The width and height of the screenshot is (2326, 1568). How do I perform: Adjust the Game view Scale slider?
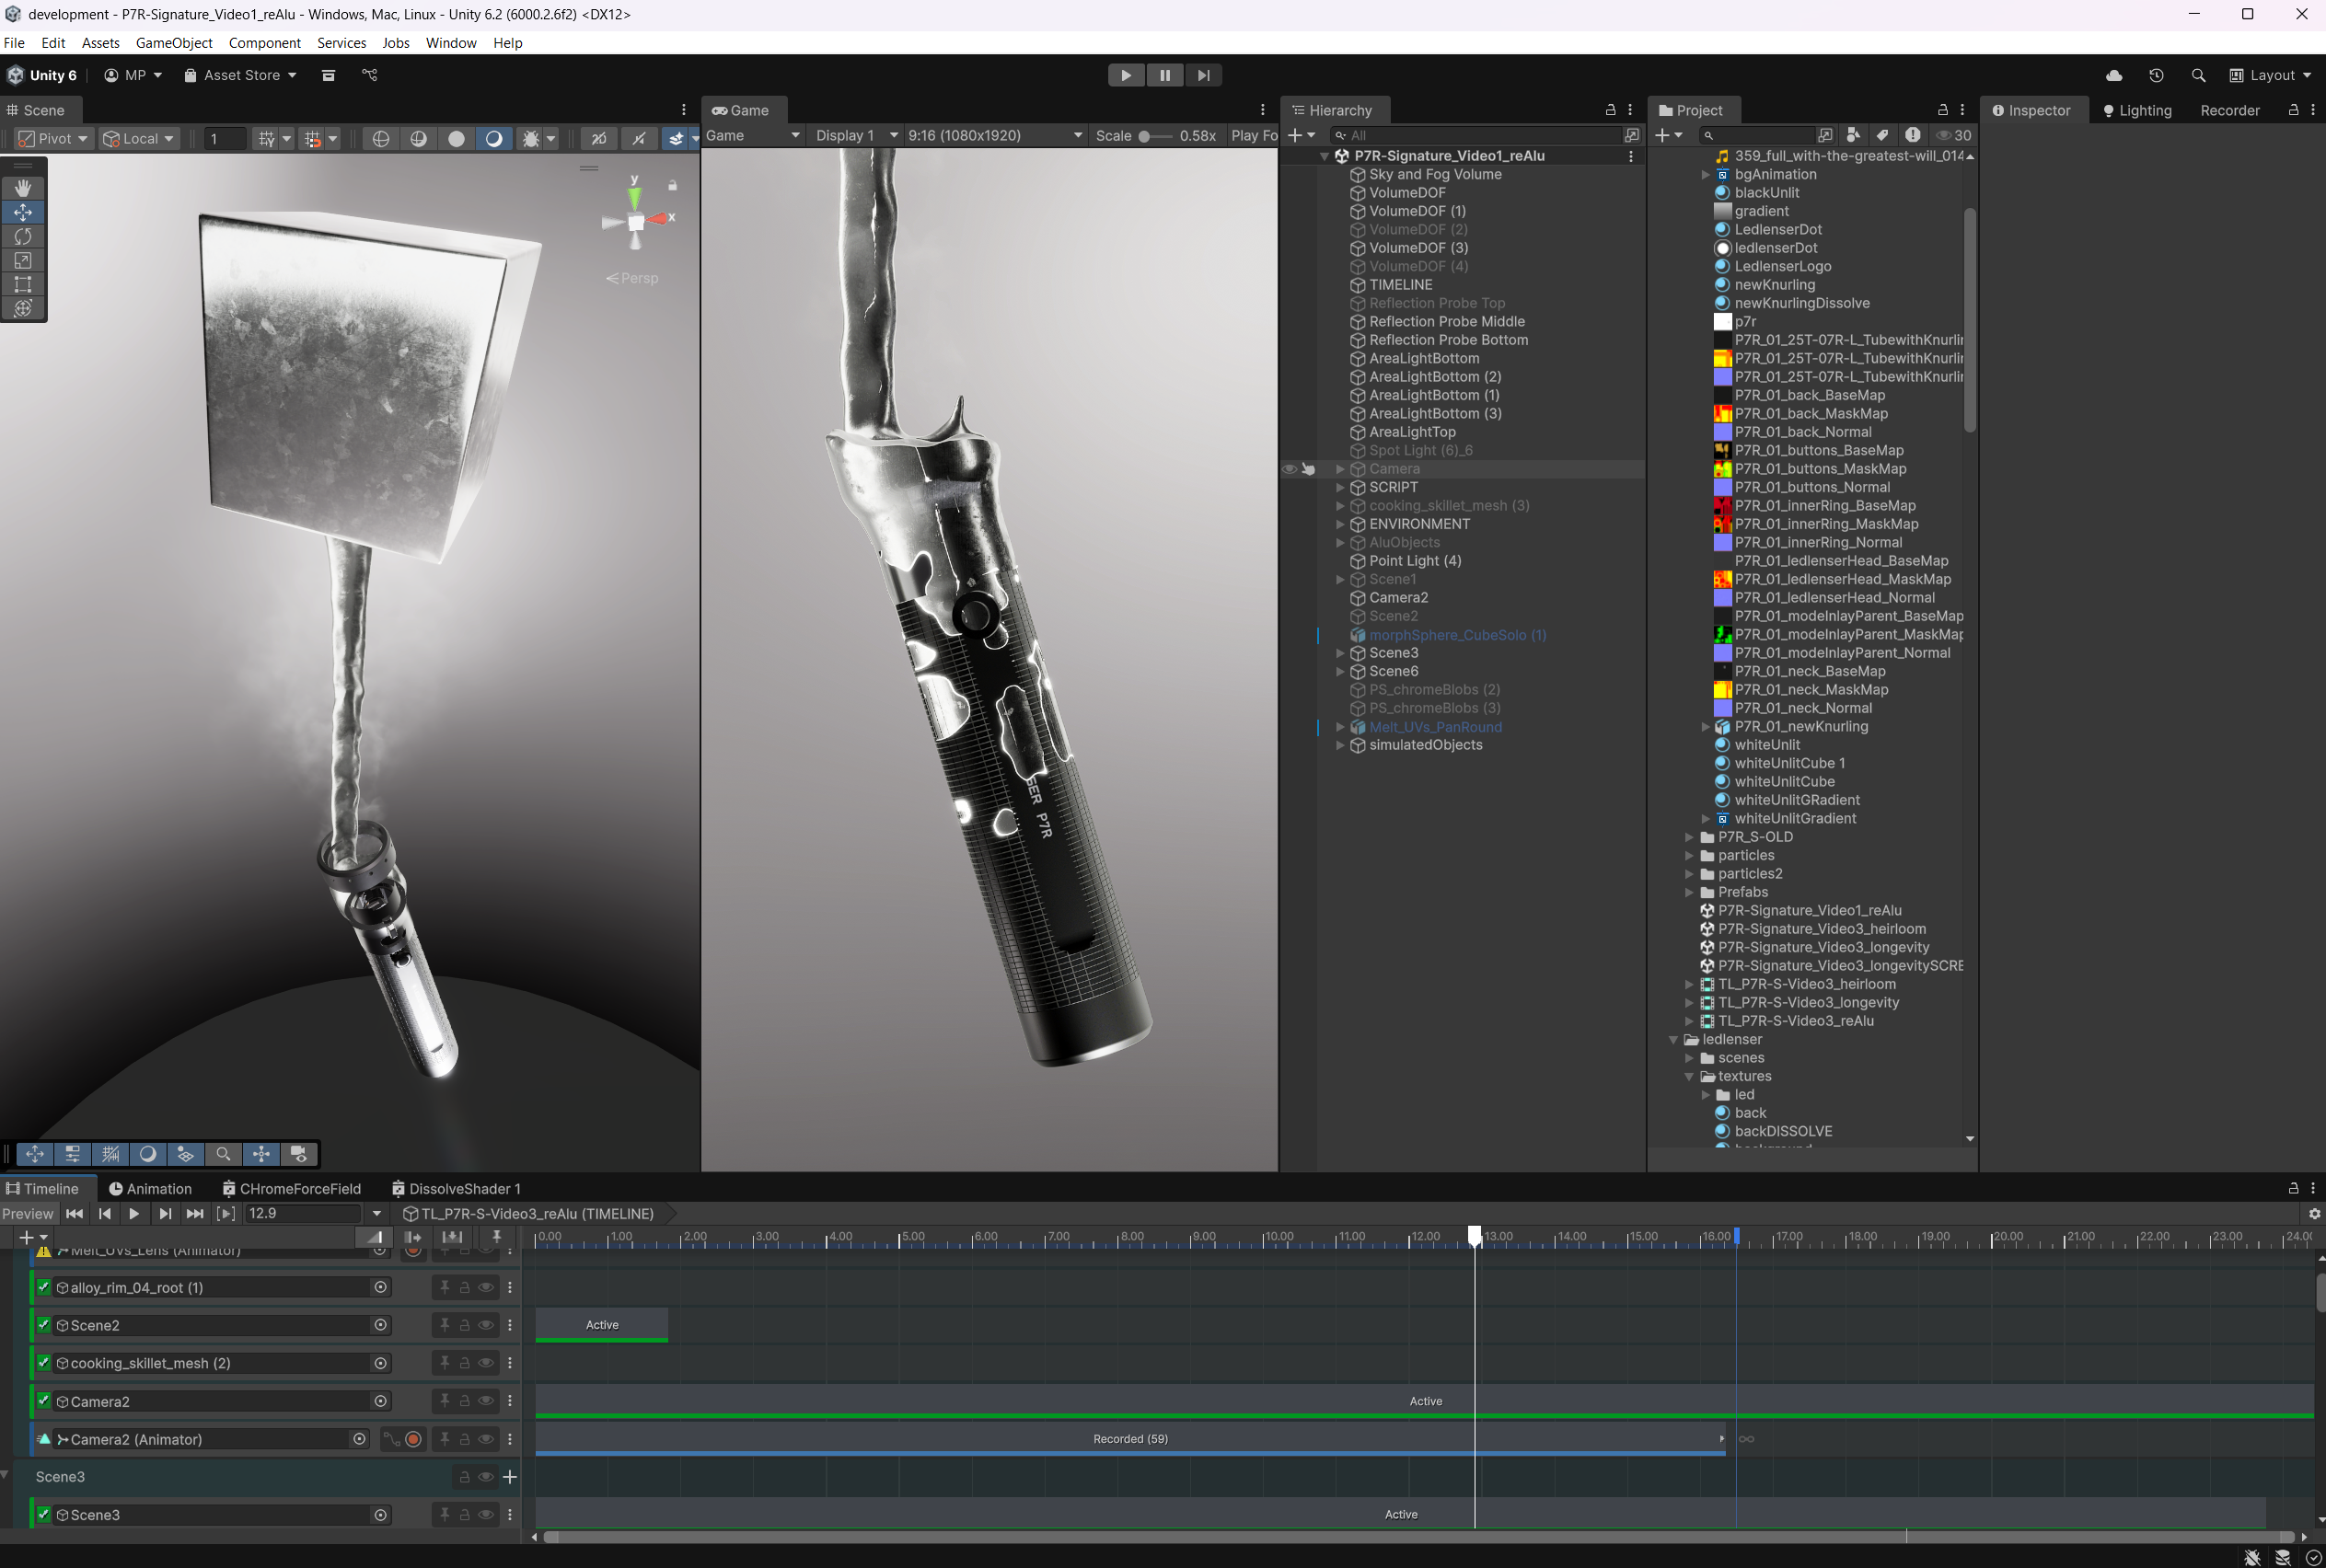[1145, 135]
